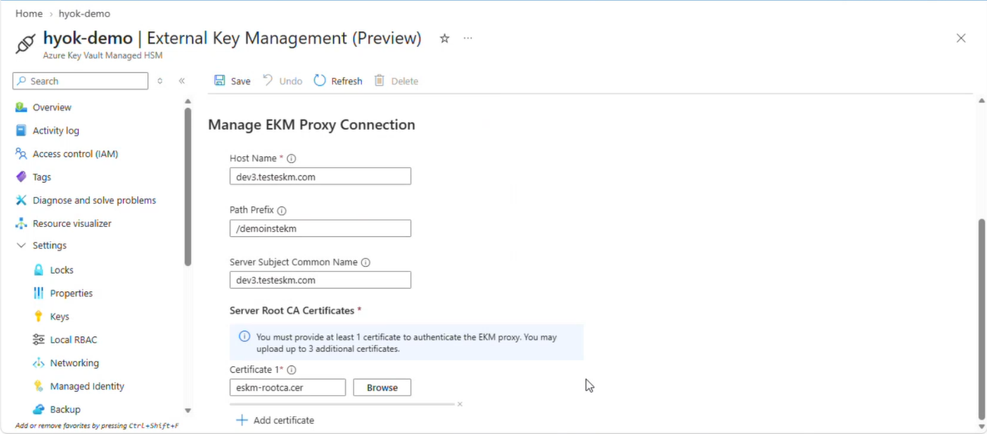Collapse the sidebar with double chevron
Viewport: 987px width, 434px height.
coord(181,81)
